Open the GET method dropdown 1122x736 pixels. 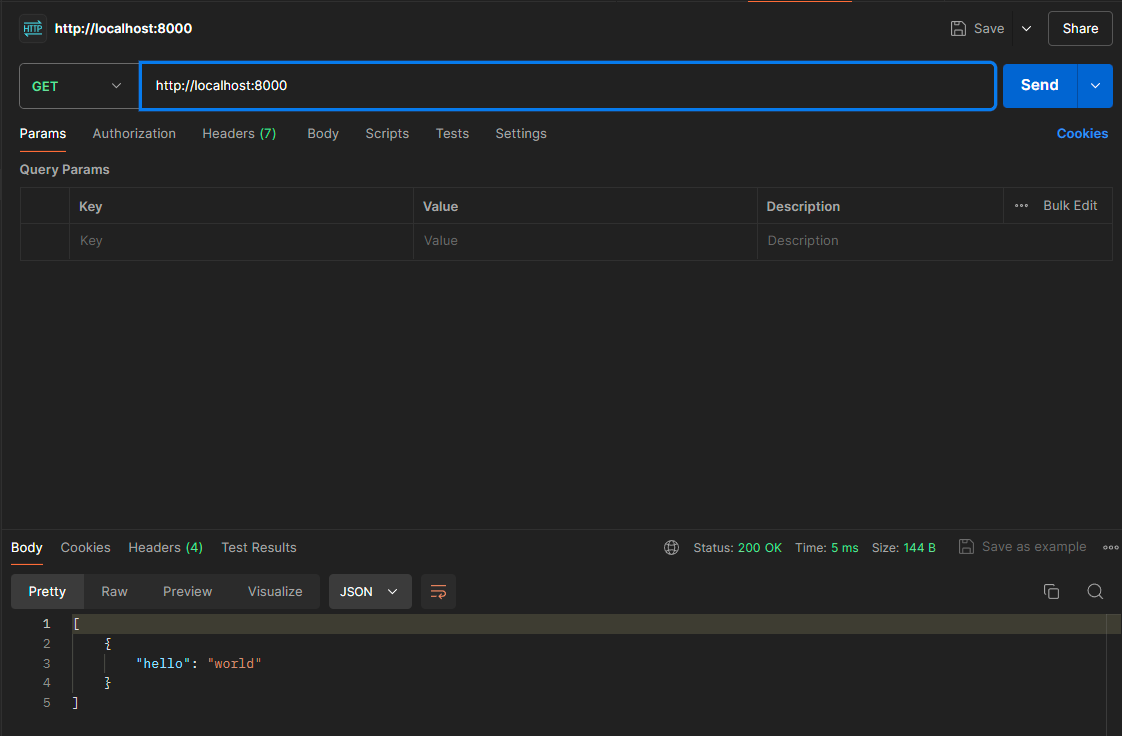tap(79, 86)
